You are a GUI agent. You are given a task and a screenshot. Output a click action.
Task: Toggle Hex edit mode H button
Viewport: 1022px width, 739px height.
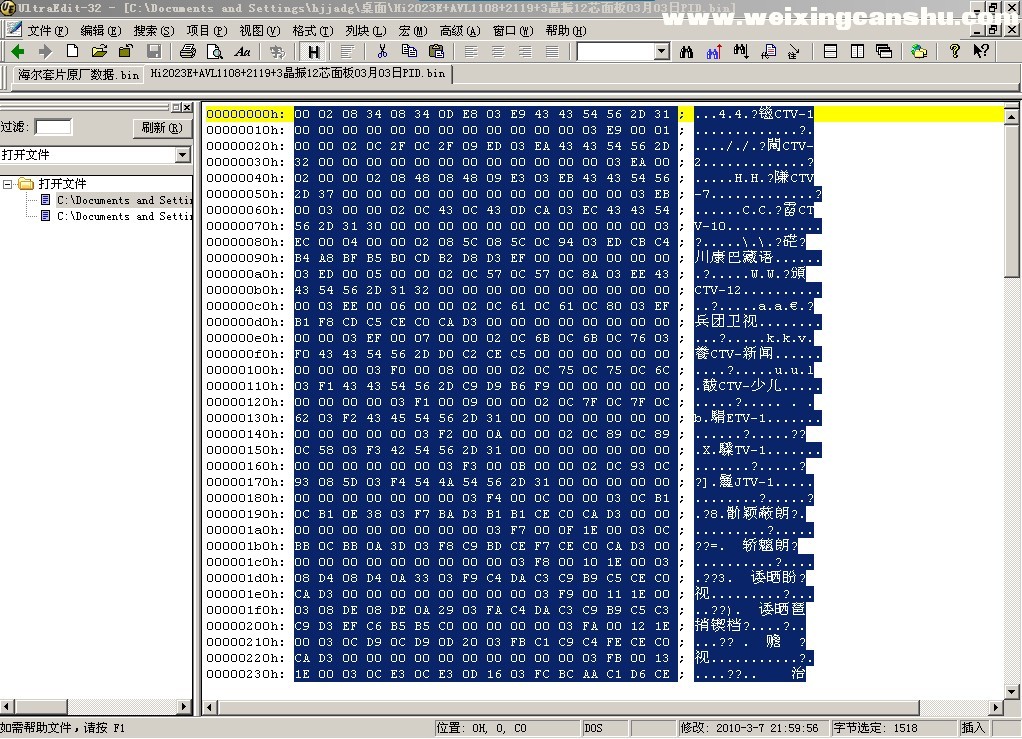pyautogui.click(x=314, y=51)
